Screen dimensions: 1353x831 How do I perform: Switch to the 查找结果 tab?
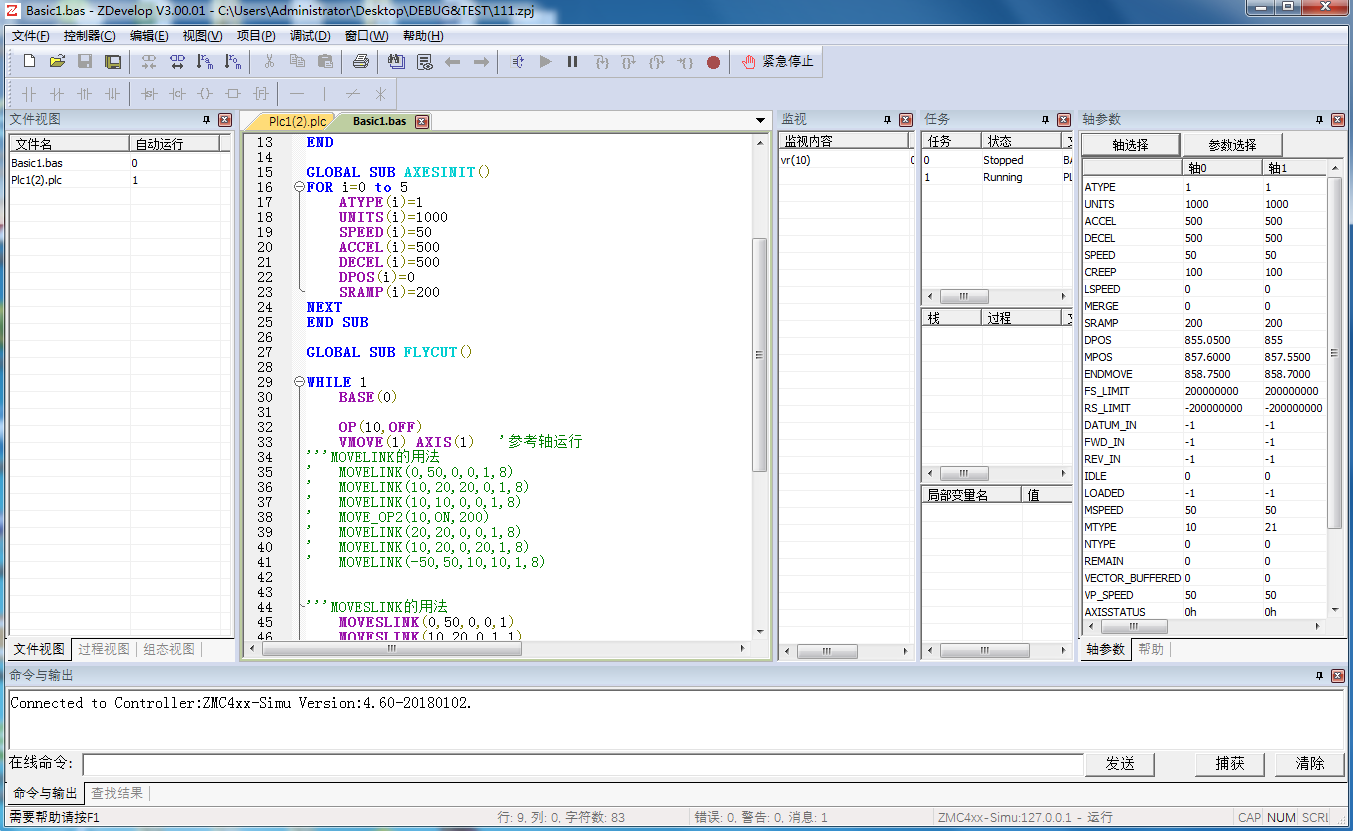click(x=117, y=793)
